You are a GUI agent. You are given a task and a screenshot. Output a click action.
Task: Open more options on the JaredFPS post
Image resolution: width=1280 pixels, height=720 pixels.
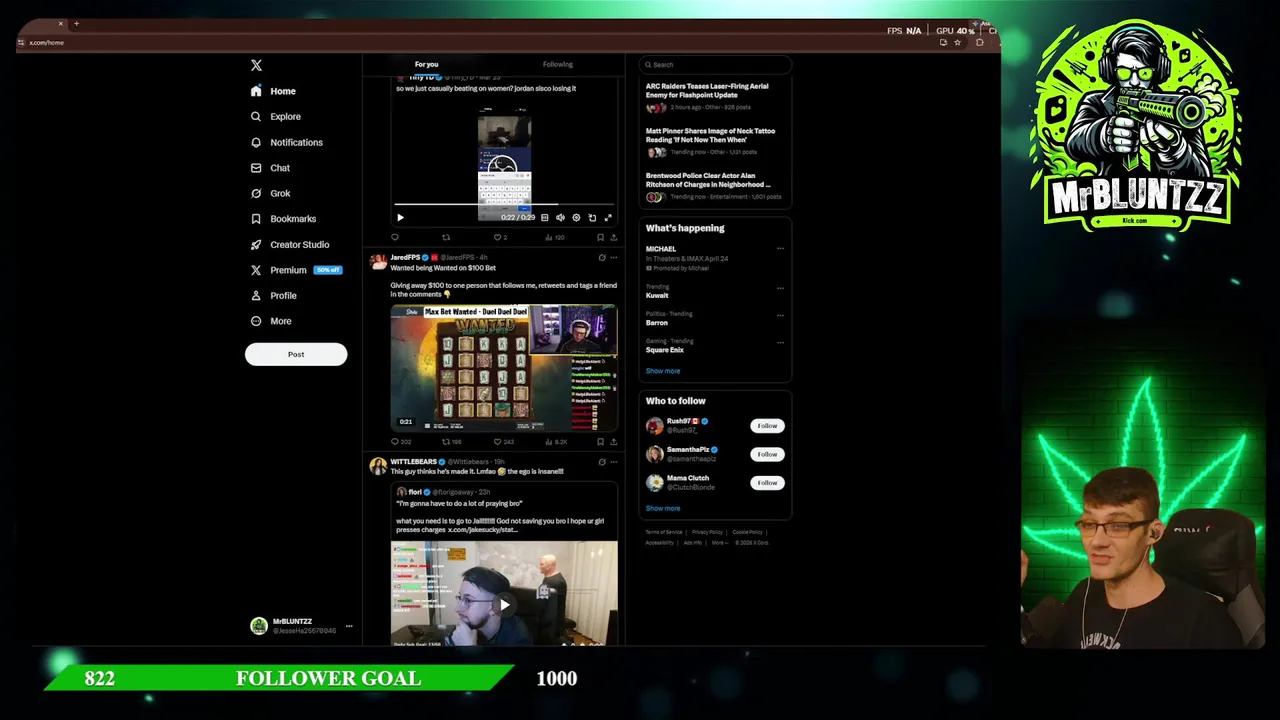614,258
